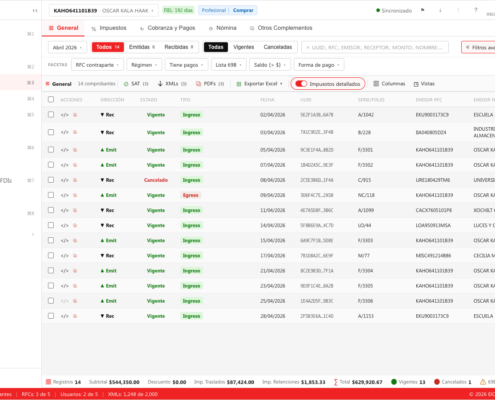Click the download arrow icon in the top bar
The width and height of the screenshot is (495, 400).
[x=440, y=10]
